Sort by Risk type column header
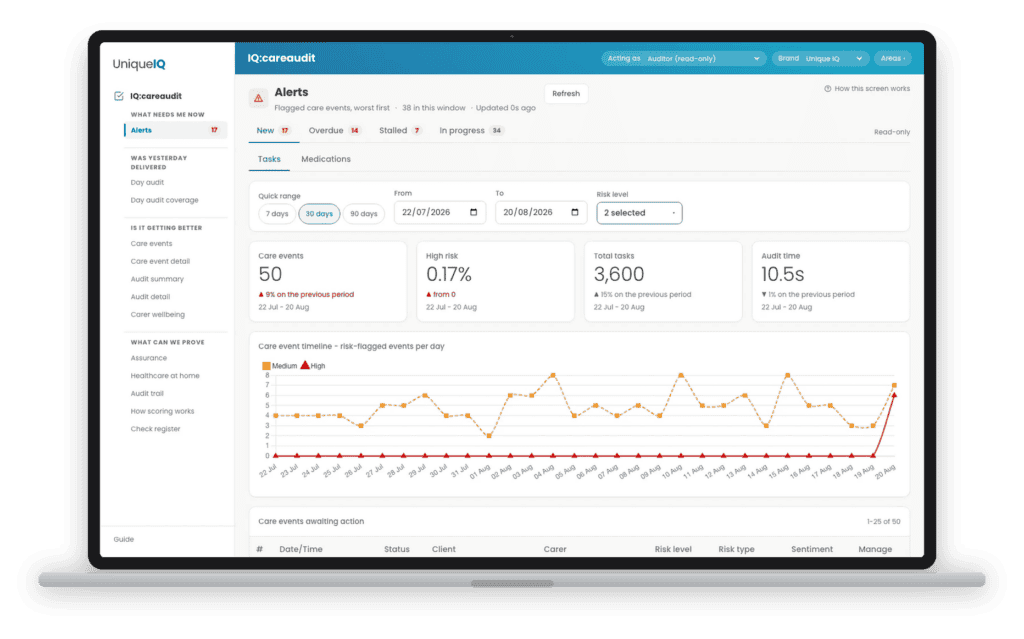The image size is (1024, 639). point(737,549)
